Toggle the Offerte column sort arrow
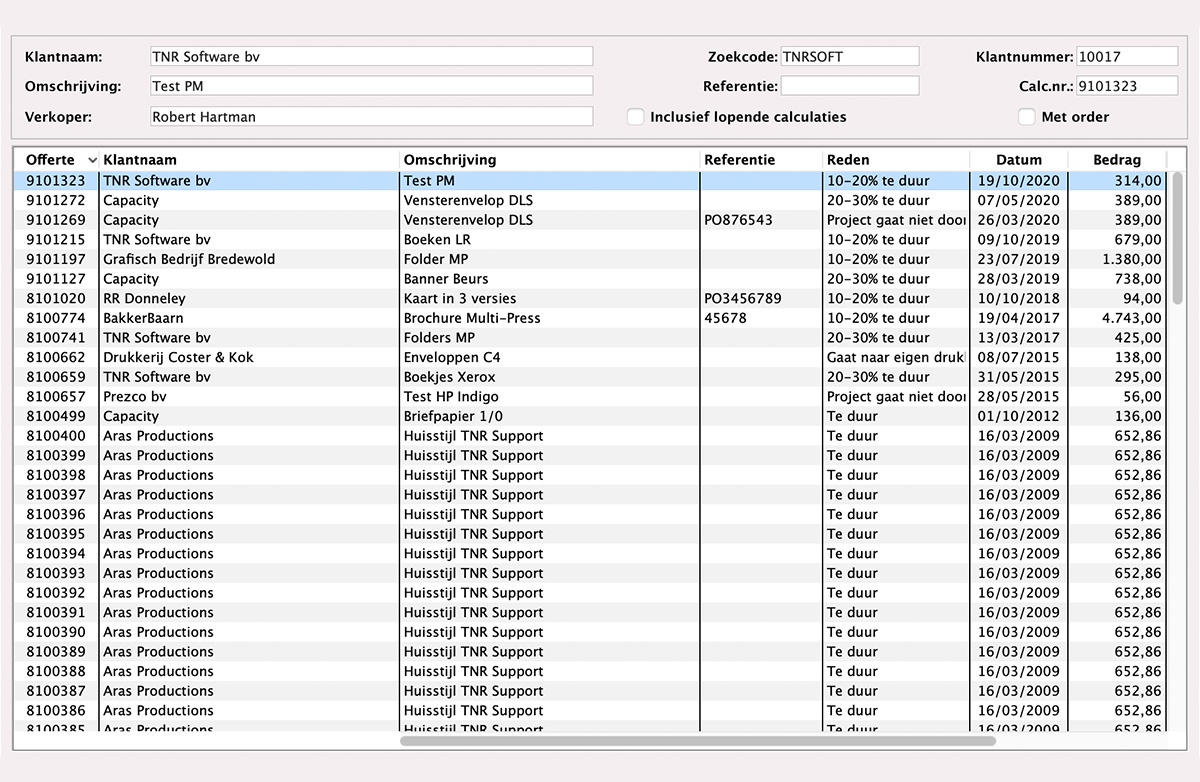 click(x=93, y=160)
